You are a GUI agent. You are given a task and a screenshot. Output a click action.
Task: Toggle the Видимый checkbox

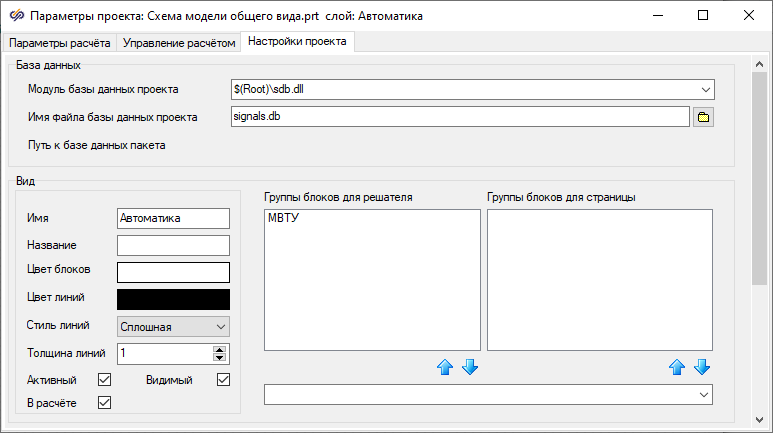(x=223, y=380)
